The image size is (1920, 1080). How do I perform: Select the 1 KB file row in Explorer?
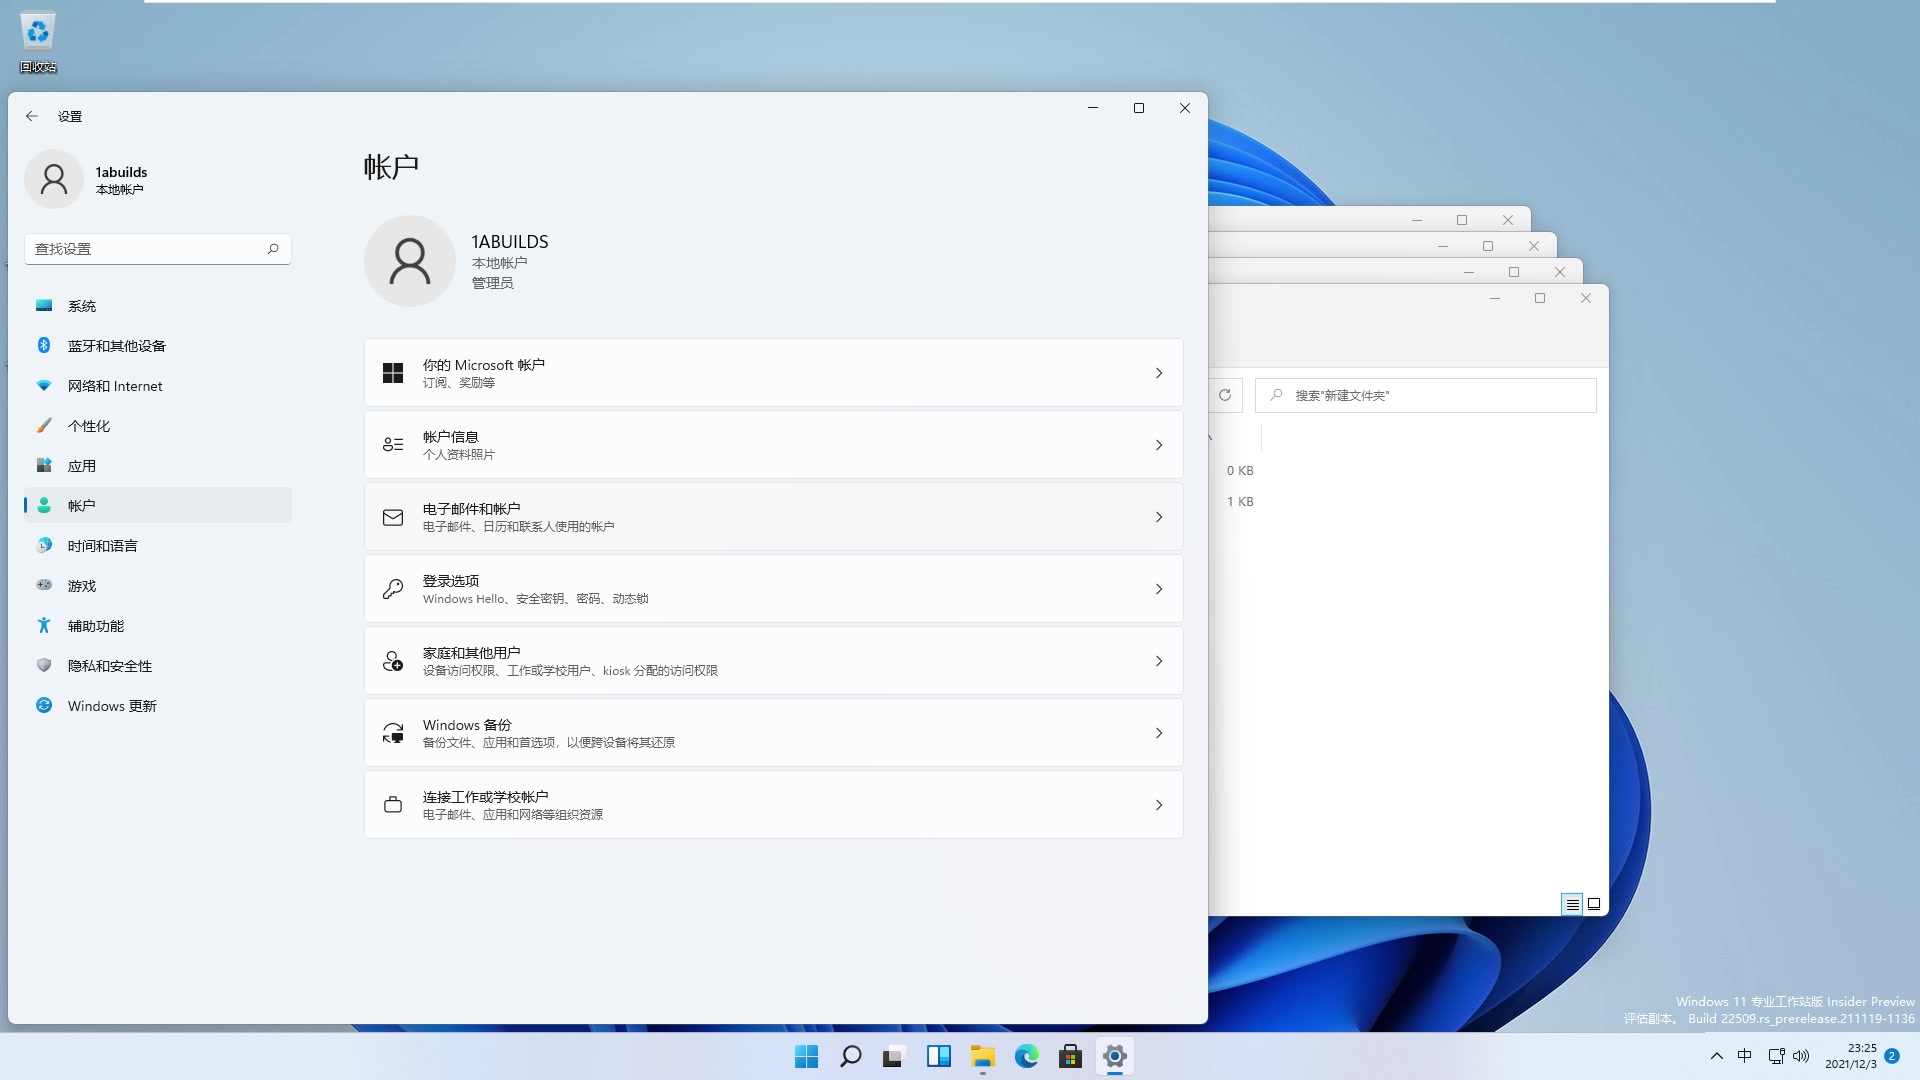coord(1240,502)
